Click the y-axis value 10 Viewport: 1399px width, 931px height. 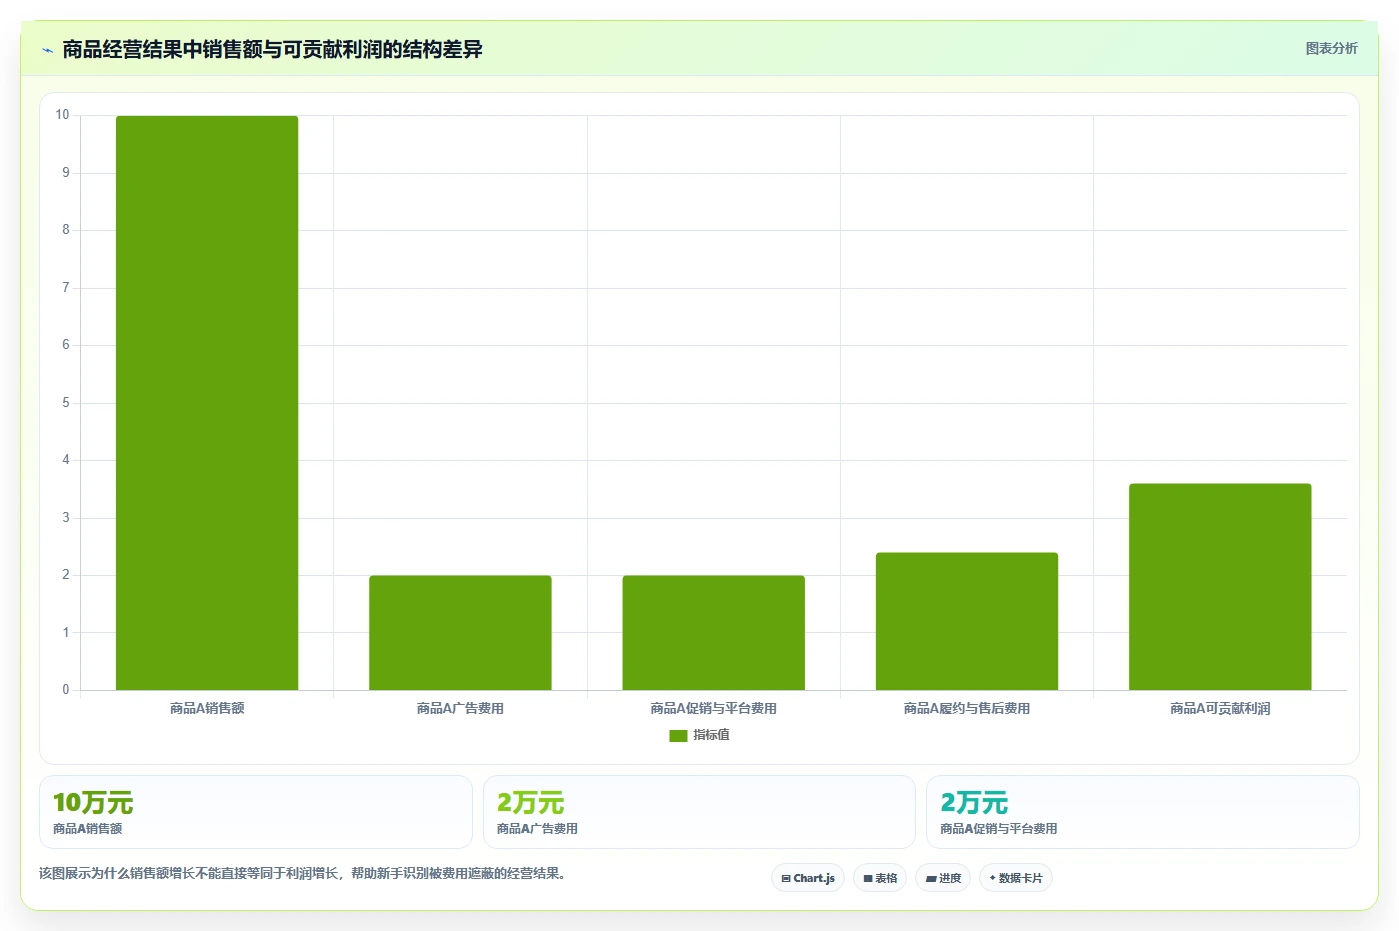tap(63, 115)
